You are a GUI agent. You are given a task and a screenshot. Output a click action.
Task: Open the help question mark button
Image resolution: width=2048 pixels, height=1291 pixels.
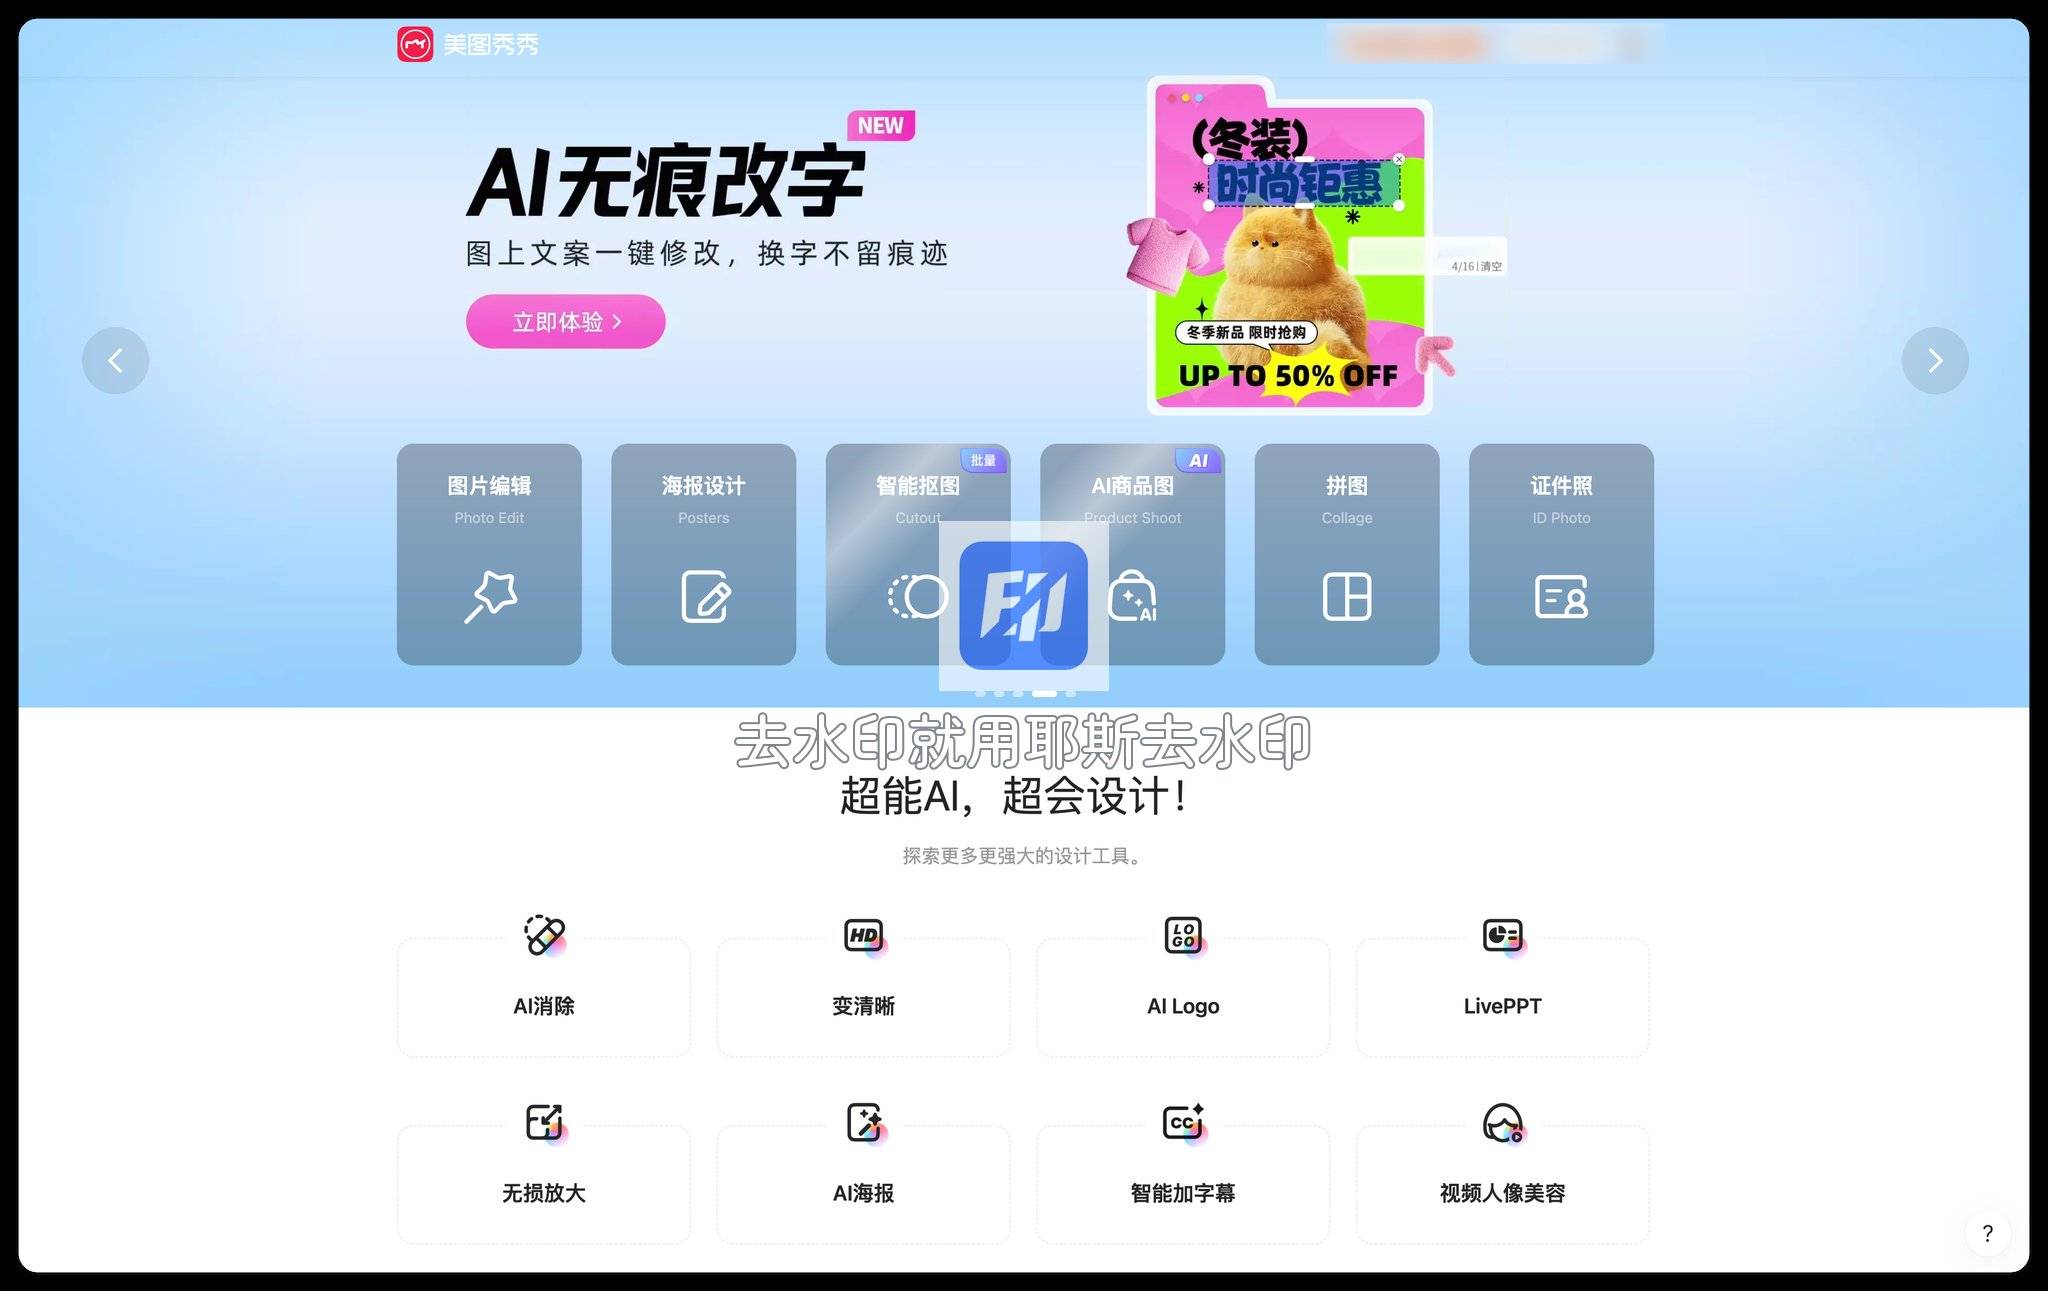click(x=1987, y=1233)
